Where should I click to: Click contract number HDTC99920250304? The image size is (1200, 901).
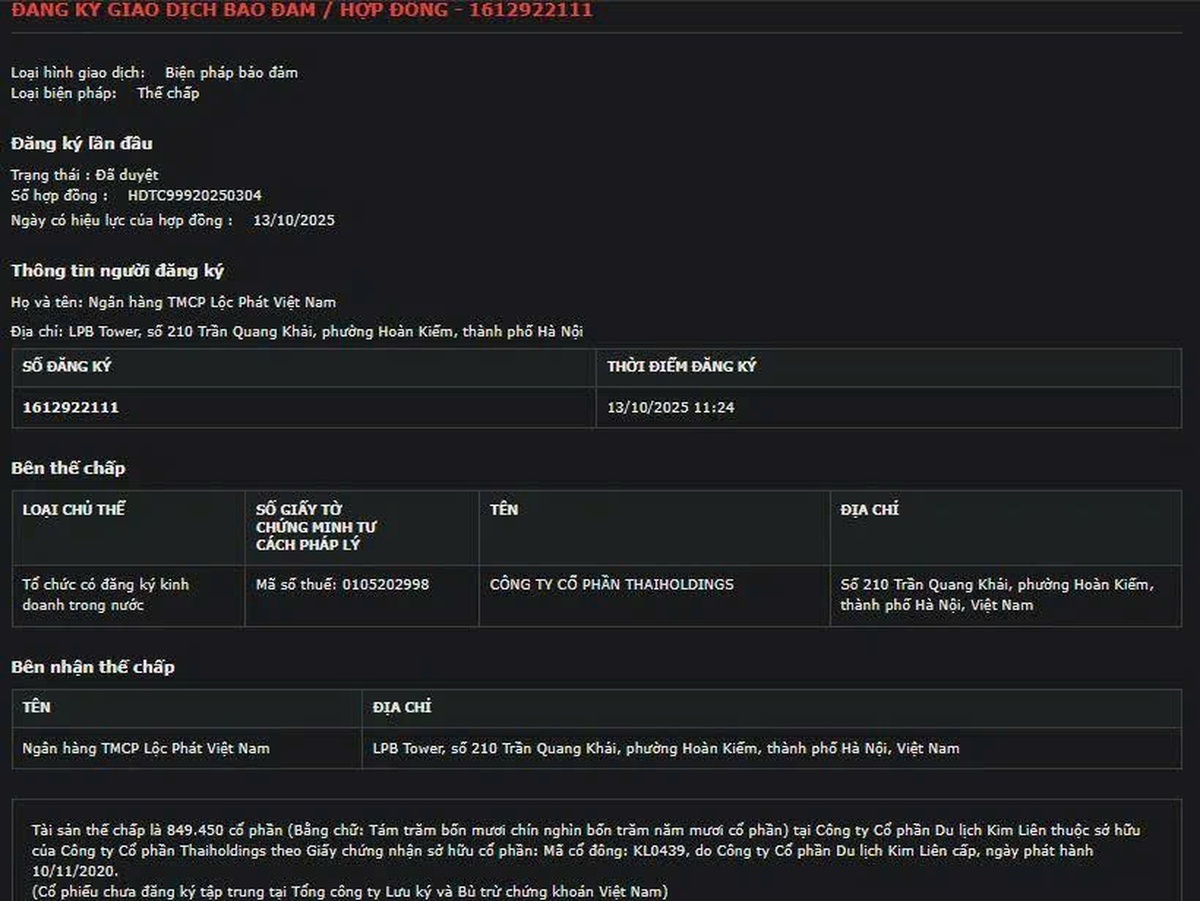tap(194, 196)
